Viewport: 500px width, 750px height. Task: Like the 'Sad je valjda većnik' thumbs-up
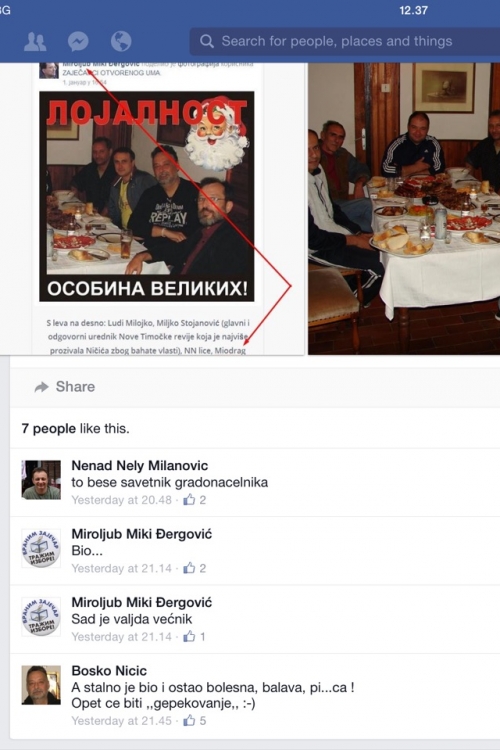click(189, 637)
